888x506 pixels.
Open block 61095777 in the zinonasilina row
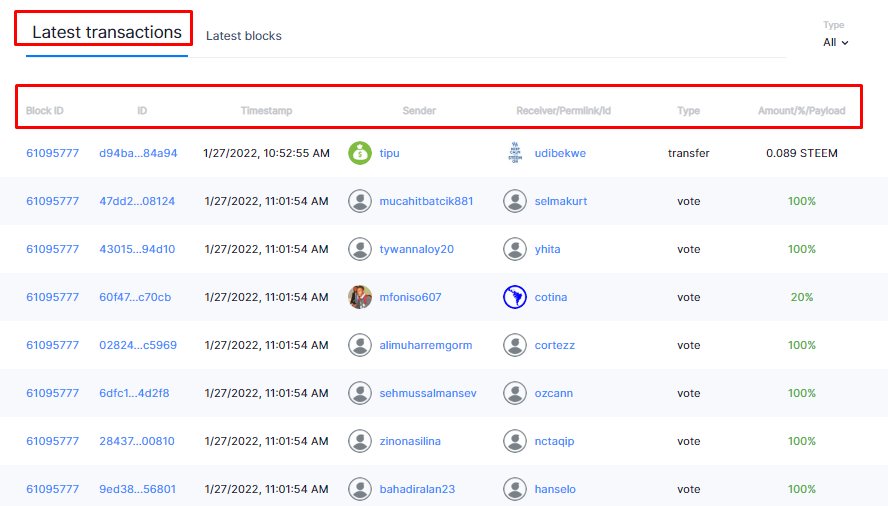(52, 441)
